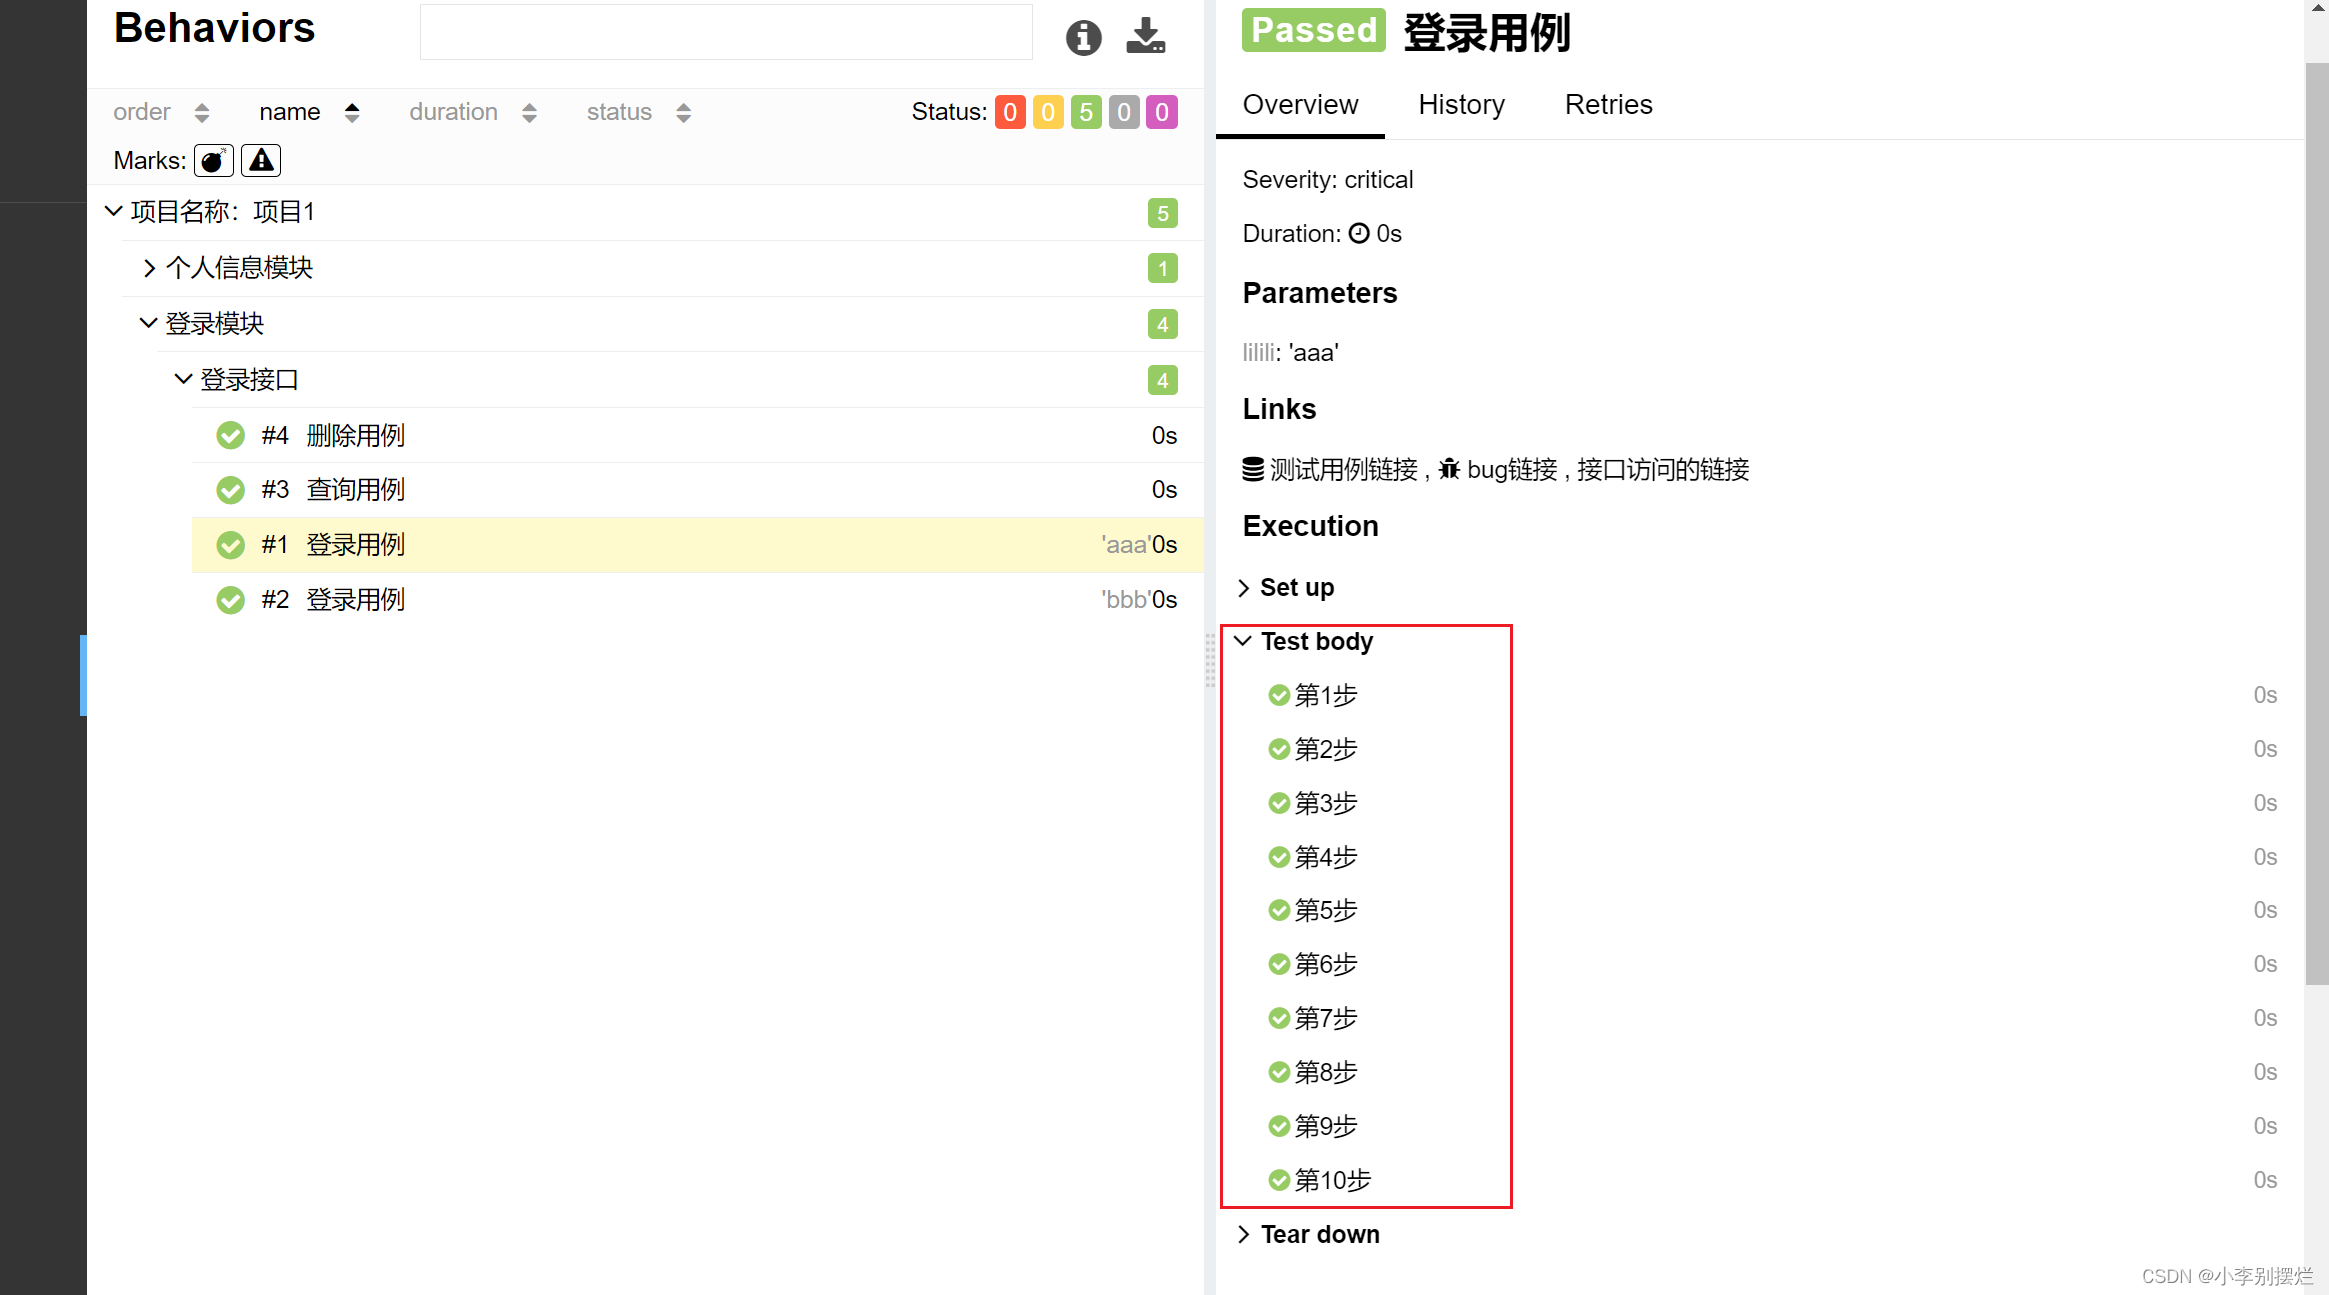
Task: Toggle the purple unknown status filter
Action: (x=1162, y=112)
